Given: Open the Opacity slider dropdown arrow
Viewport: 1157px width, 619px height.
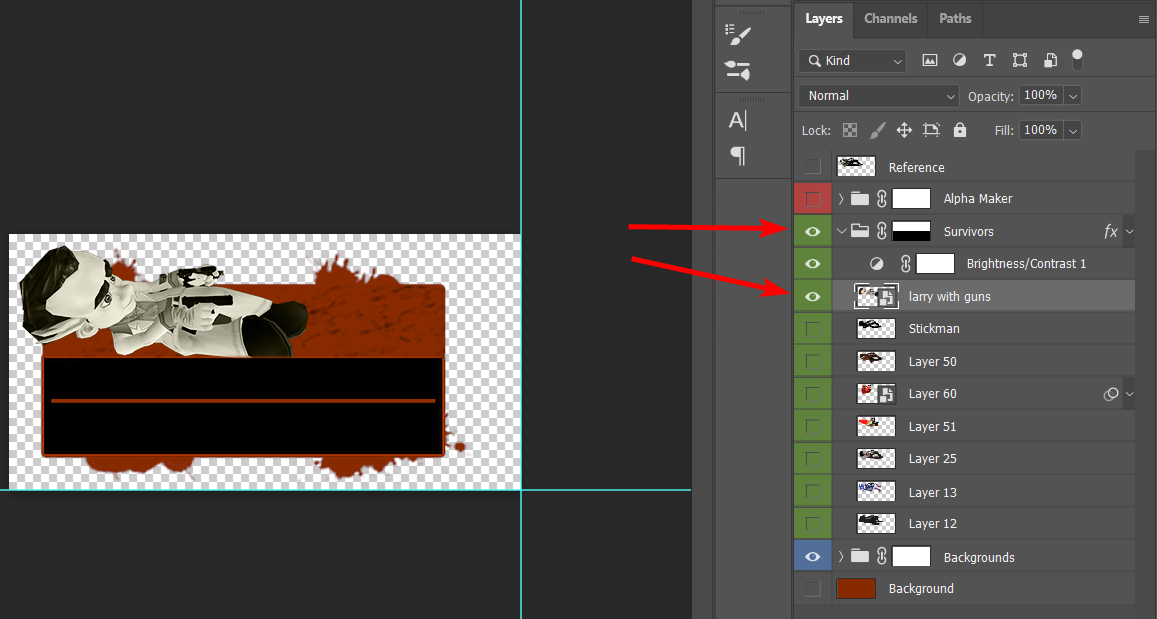Looking at the screenshot, I should [1073, 96].
